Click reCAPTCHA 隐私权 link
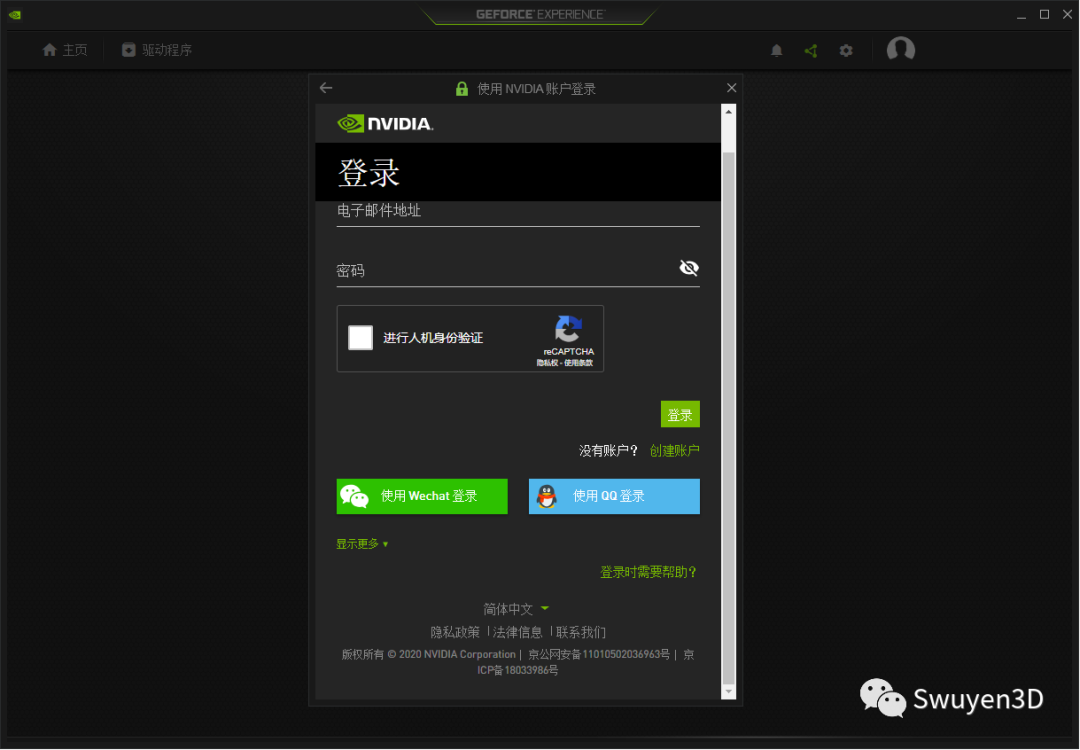 (x=547, y=363)
